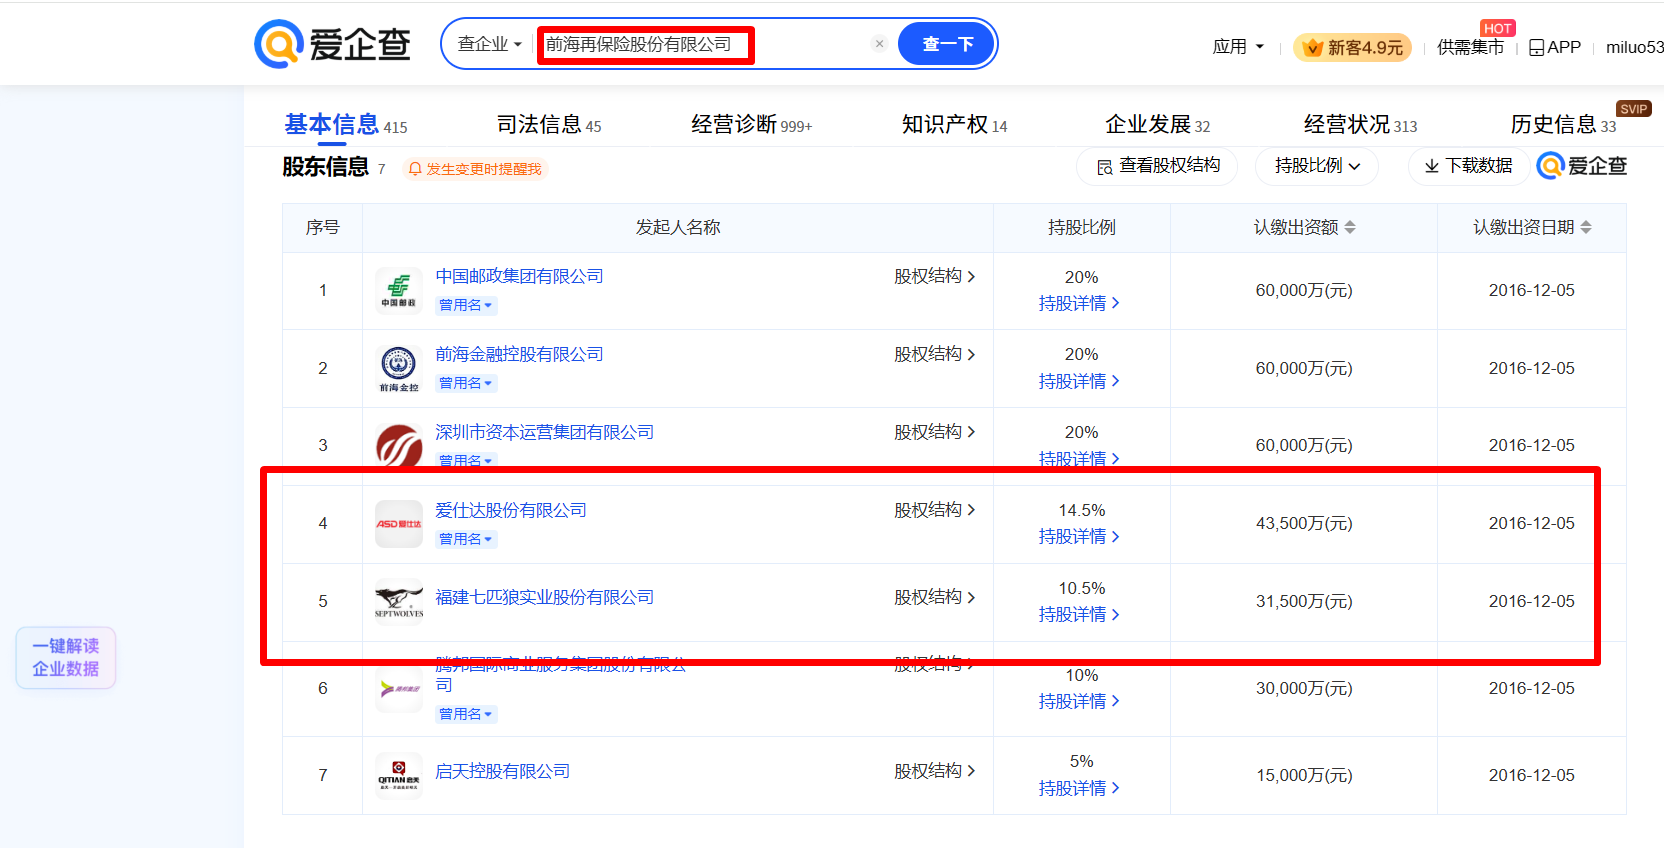
Task: Open the APP download link
Action: pyautogui.click(x=1555, y=47)
